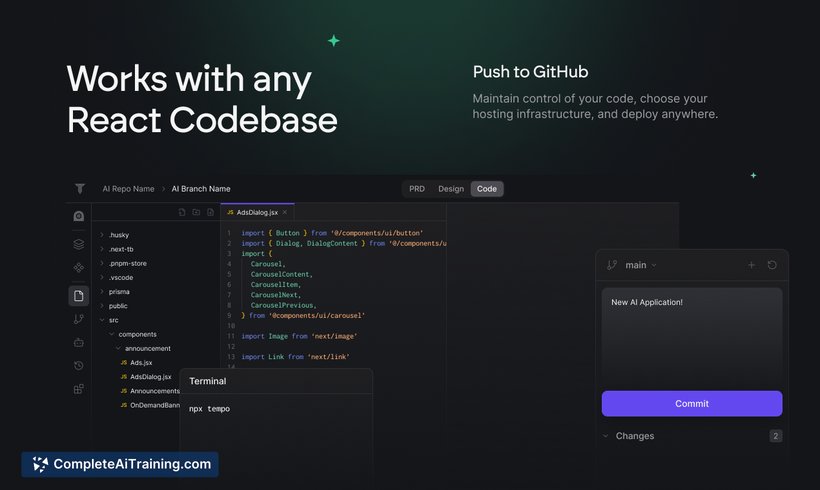Click code line 11 'import Image'

point(299,336)
